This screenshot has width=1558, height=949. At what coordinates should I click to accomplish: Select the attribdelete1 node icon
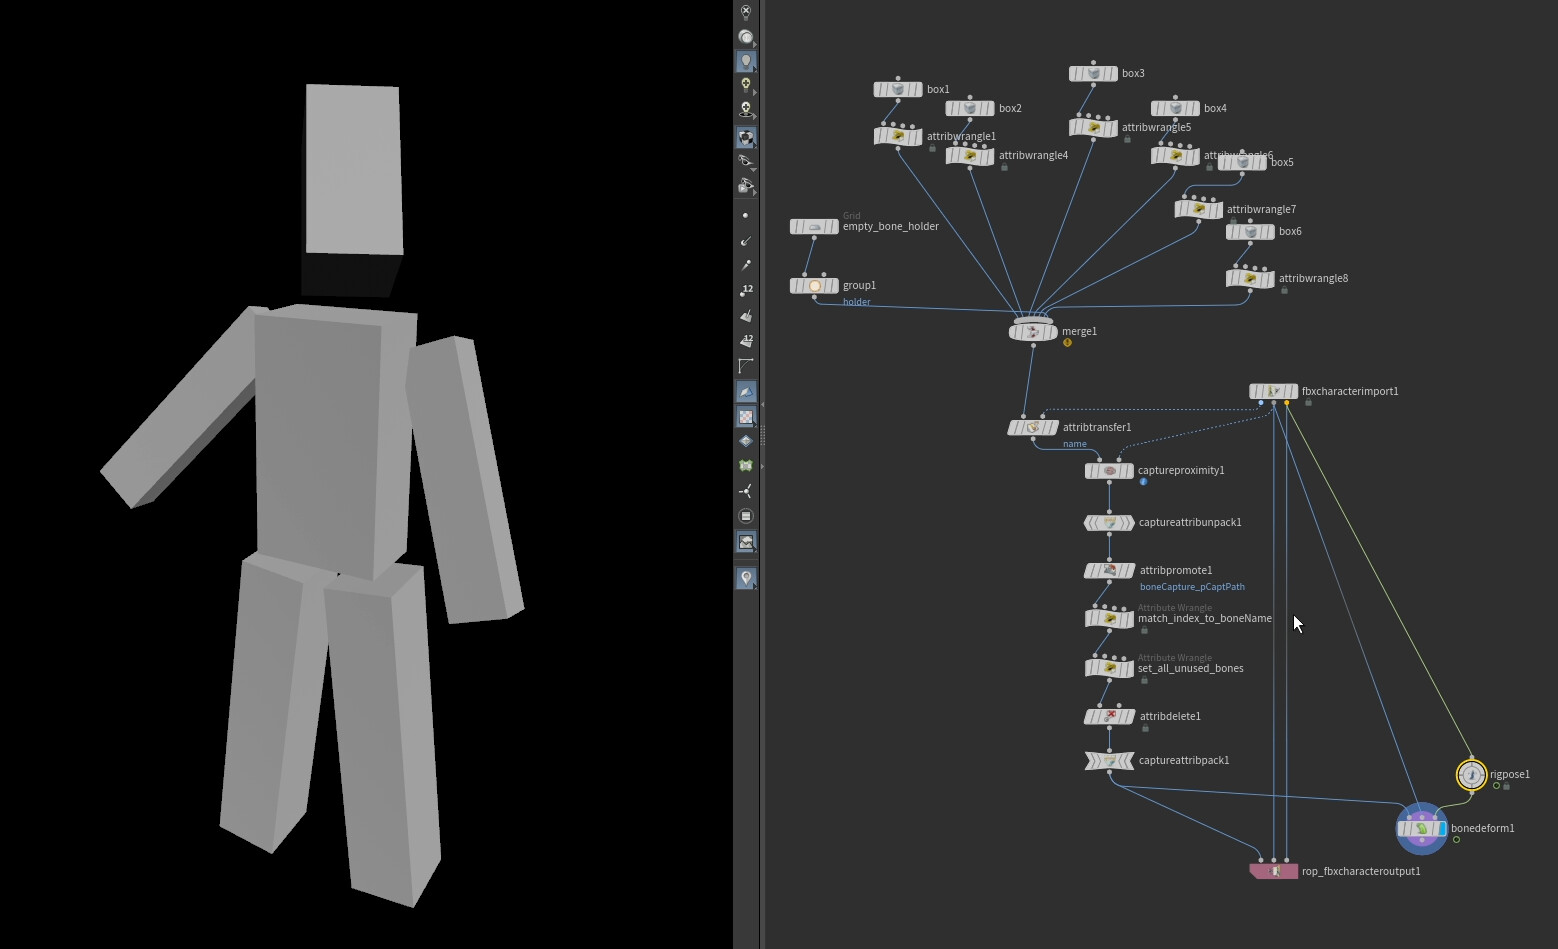(1109, 716)
